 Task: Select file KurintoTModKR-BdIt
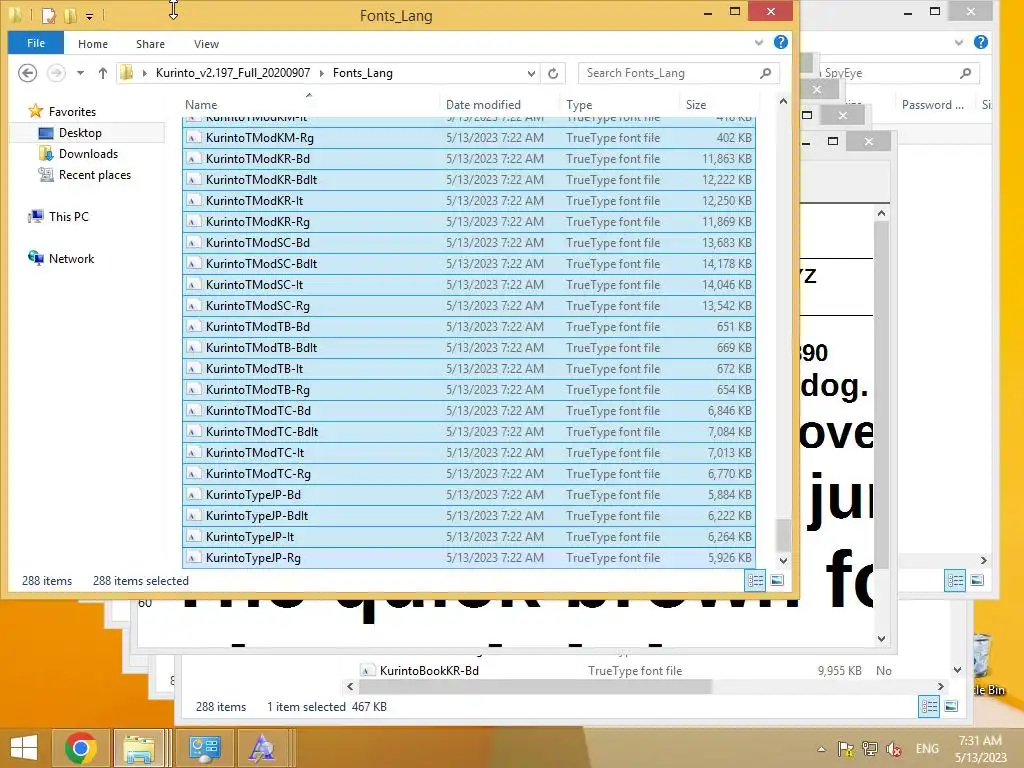click(x=469, y=180)
